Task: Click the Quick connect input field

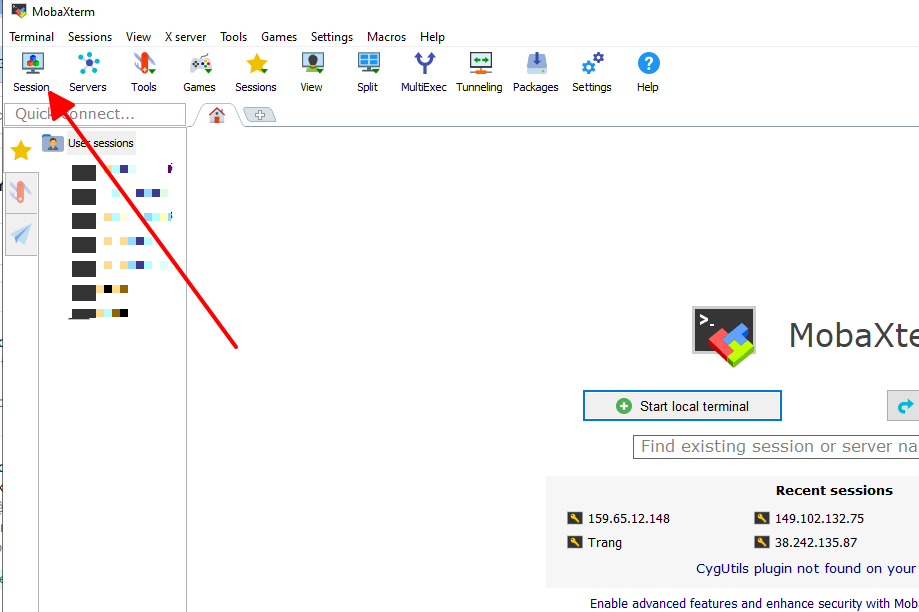Action: 95,114
